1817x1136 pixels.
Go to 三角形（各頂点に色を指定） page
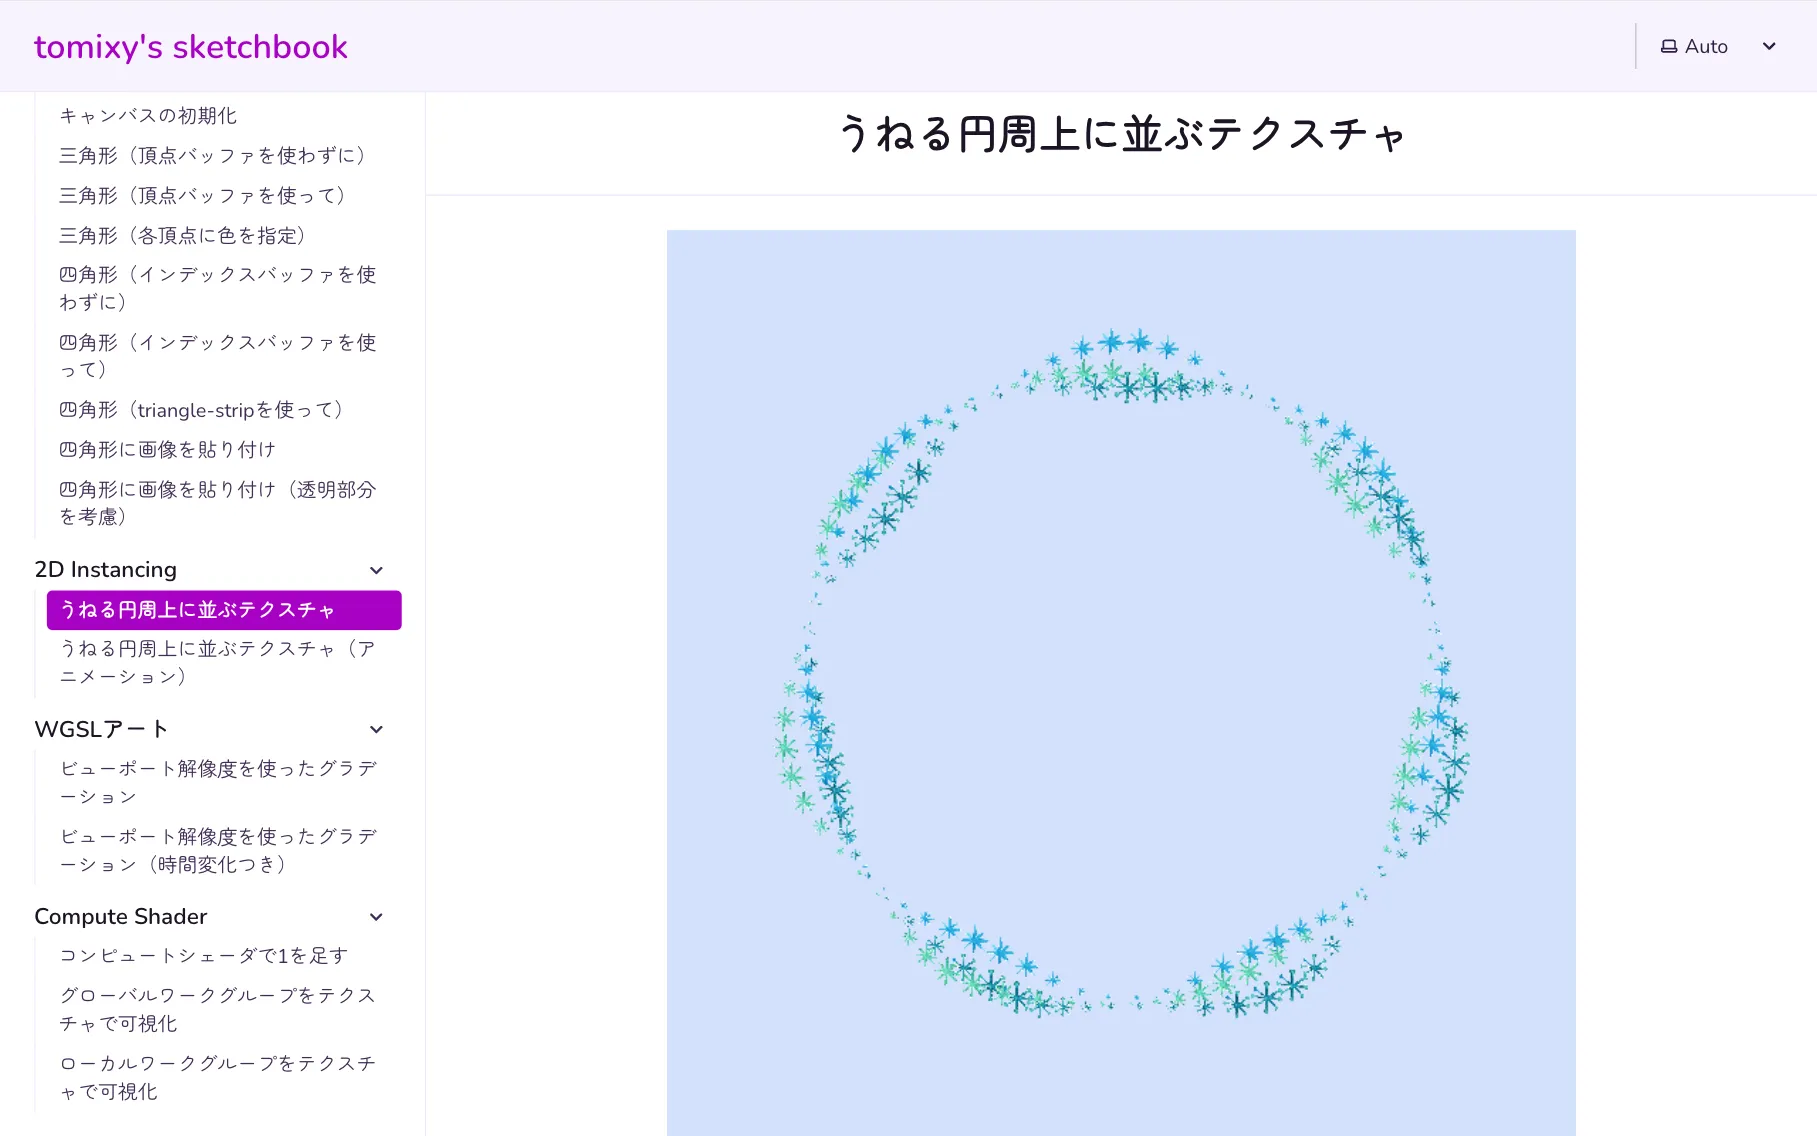(x=182, y=236)
